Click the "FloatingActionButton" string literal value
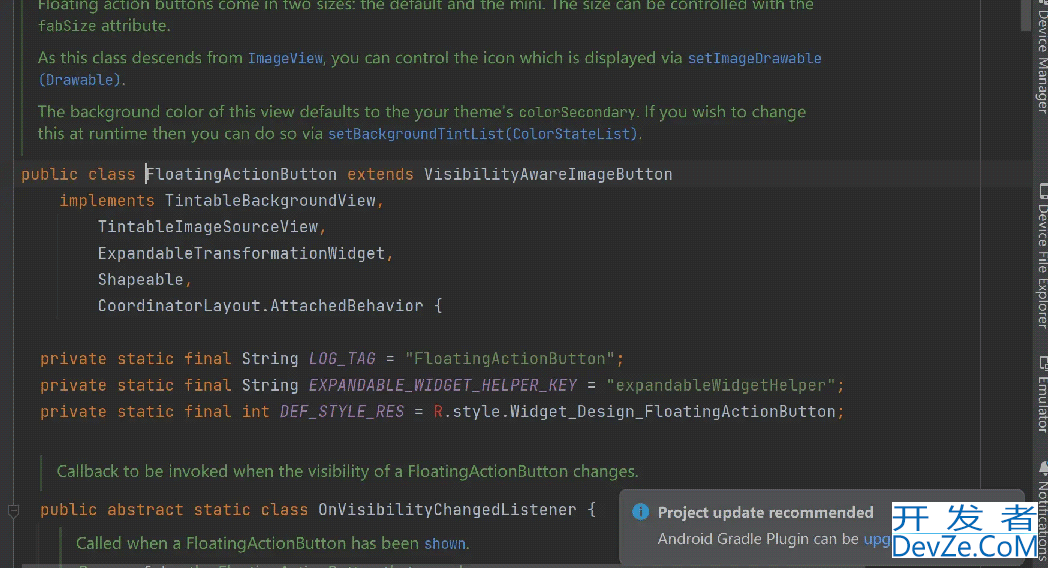The image size is (1048, 568). (x=509, y=359)
